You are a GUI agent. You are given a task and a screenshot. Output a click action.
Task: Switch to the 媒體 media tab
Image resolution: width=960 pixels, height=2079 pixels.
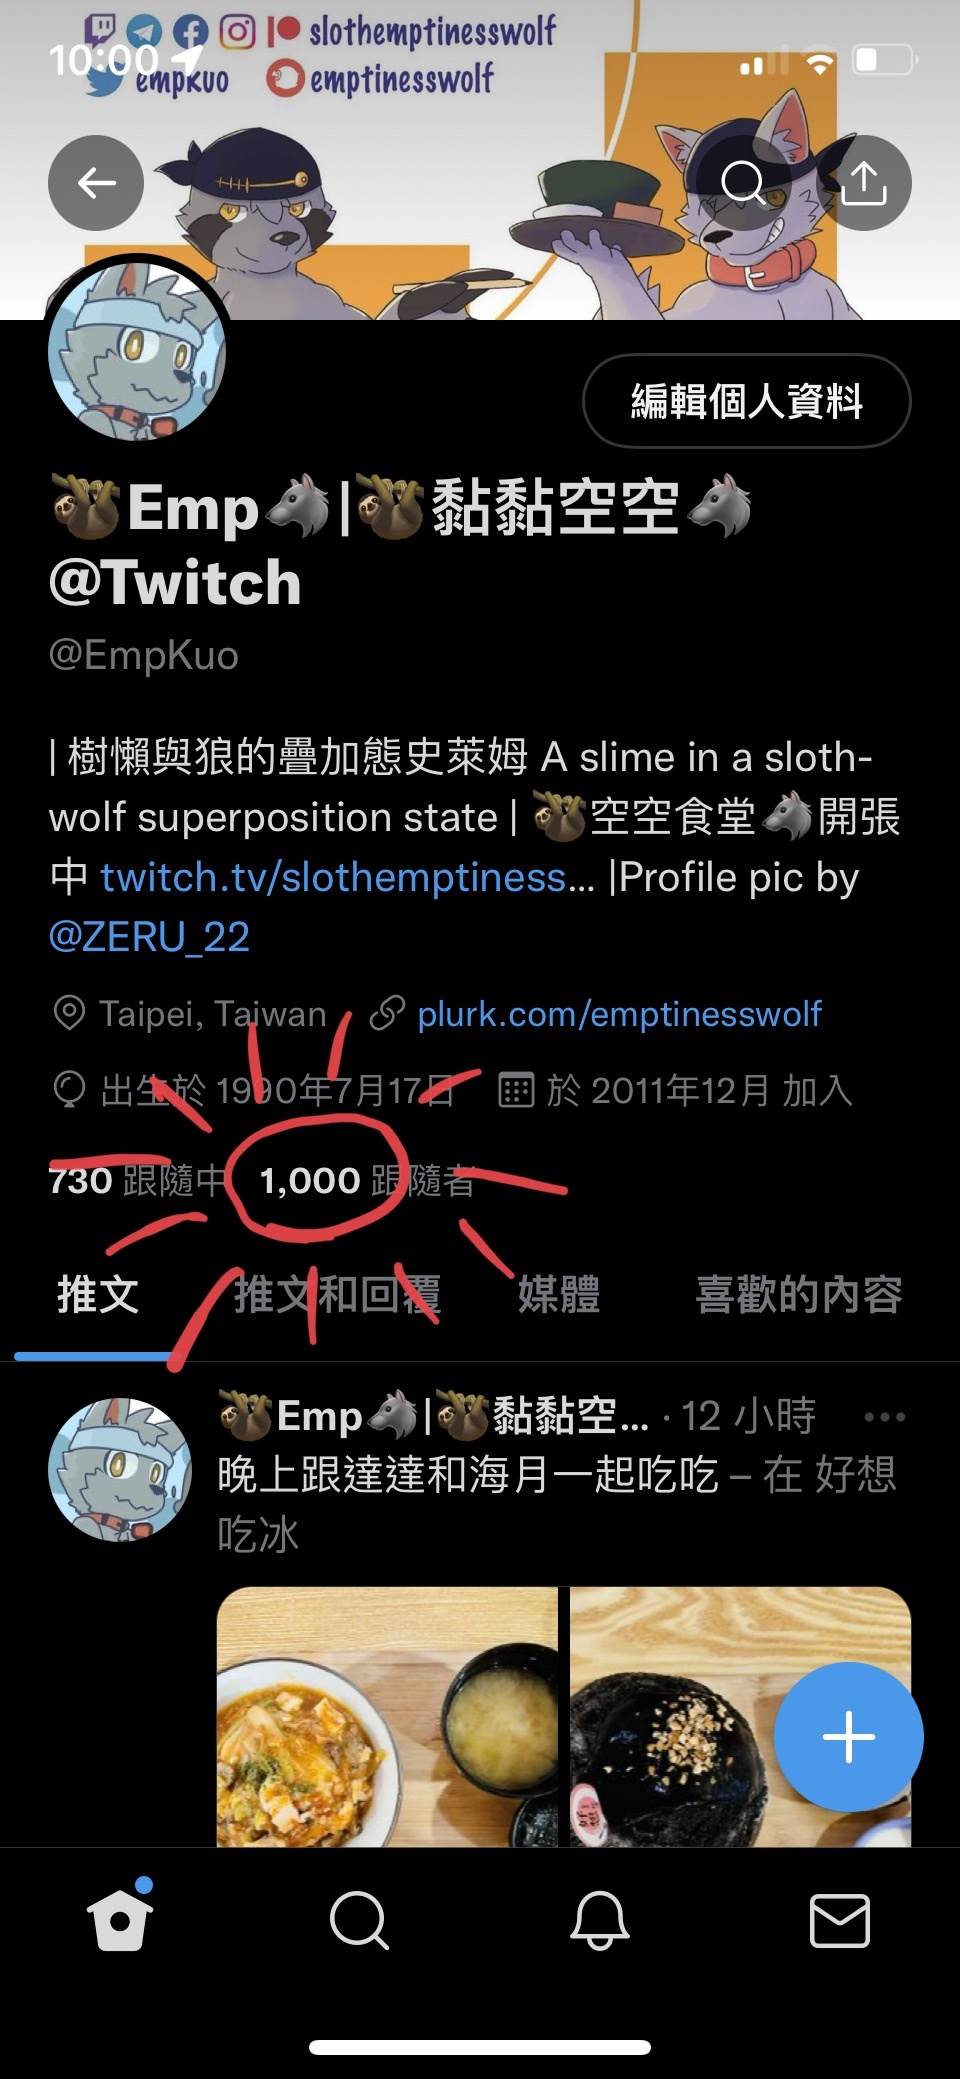[x=559, y=1294]
